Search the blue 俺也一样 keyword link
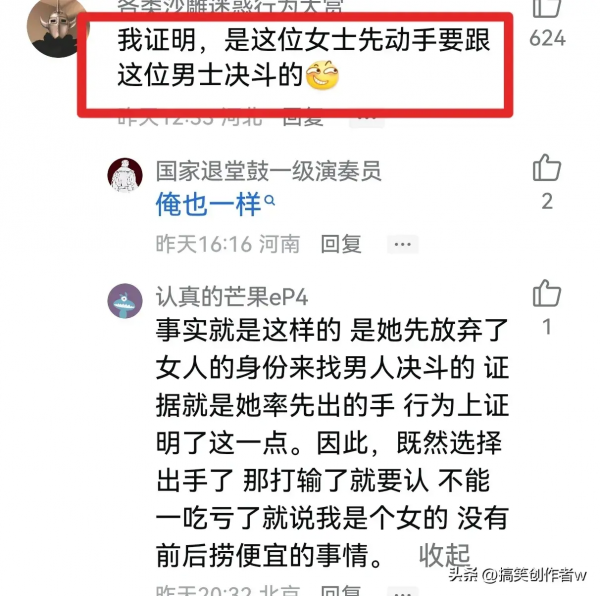Image resolution: width=600 pixels, height=596 pixels. (x=209, y=205)
